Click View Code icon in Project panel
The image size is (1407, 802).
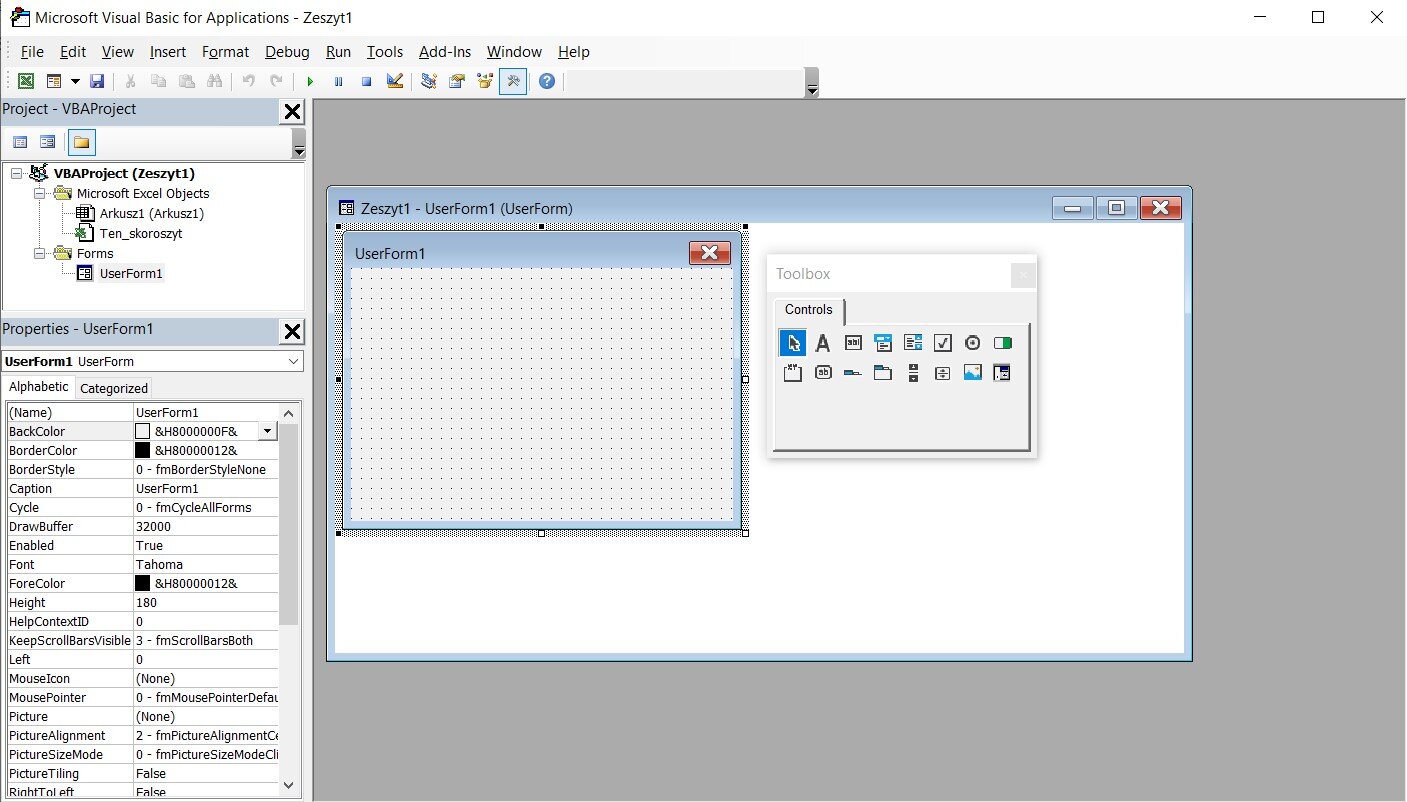20,142
